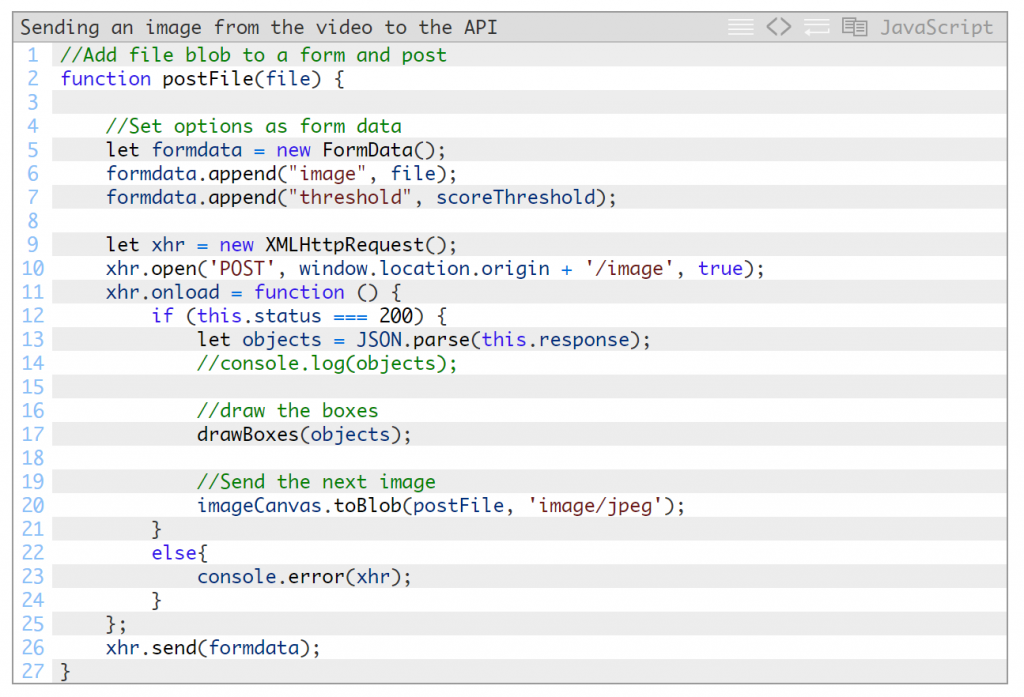This screenshot has width=1024, height=697.
Task: Toggle line numbers with the lines icon
Action: click(740, 27)
